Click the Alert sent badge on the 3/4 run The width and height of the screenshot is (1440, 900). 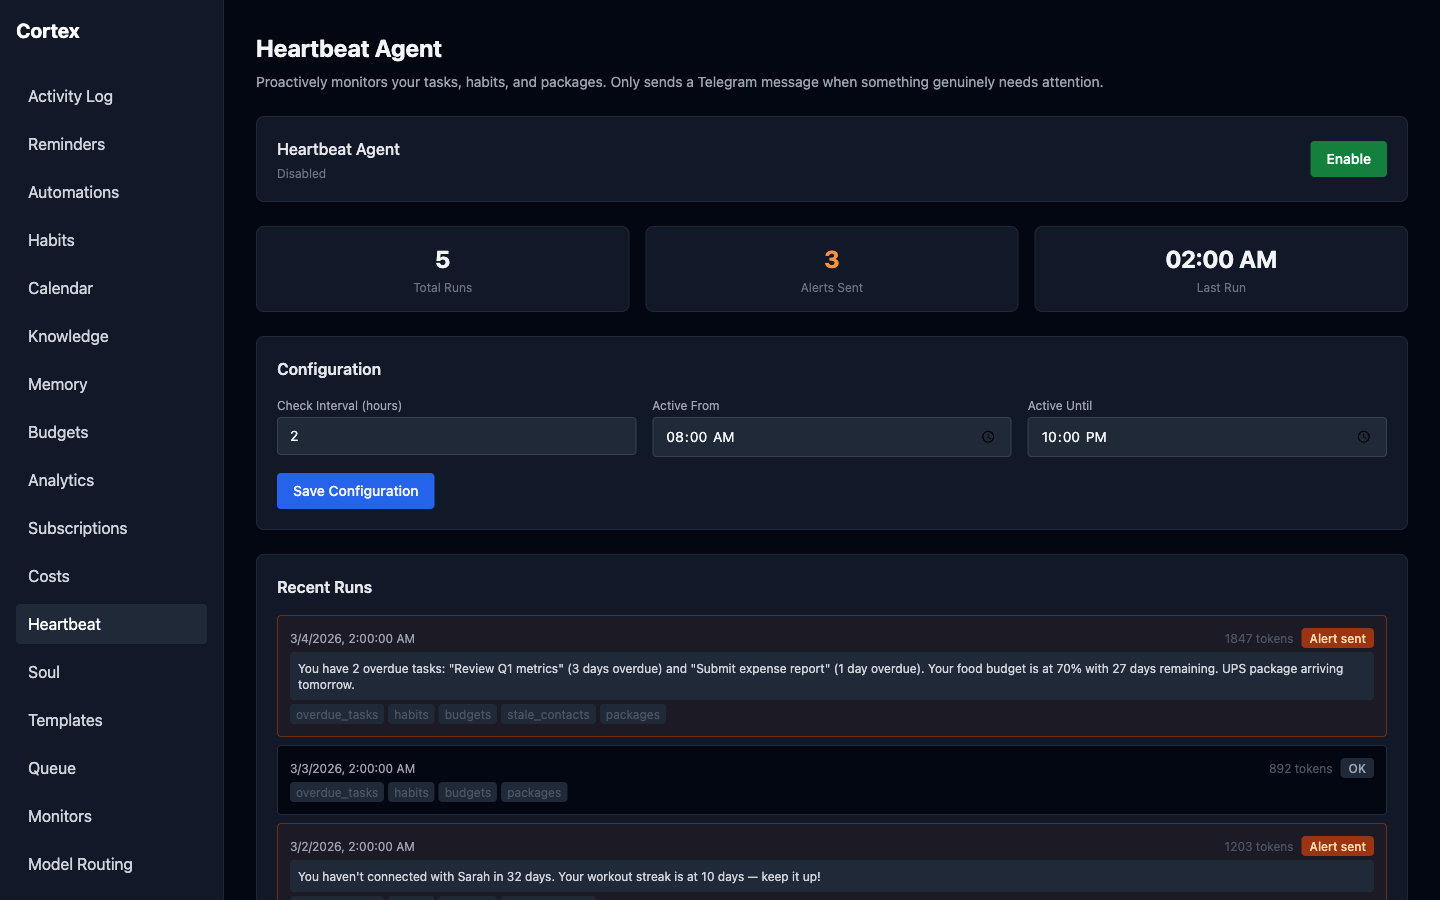1337,638
